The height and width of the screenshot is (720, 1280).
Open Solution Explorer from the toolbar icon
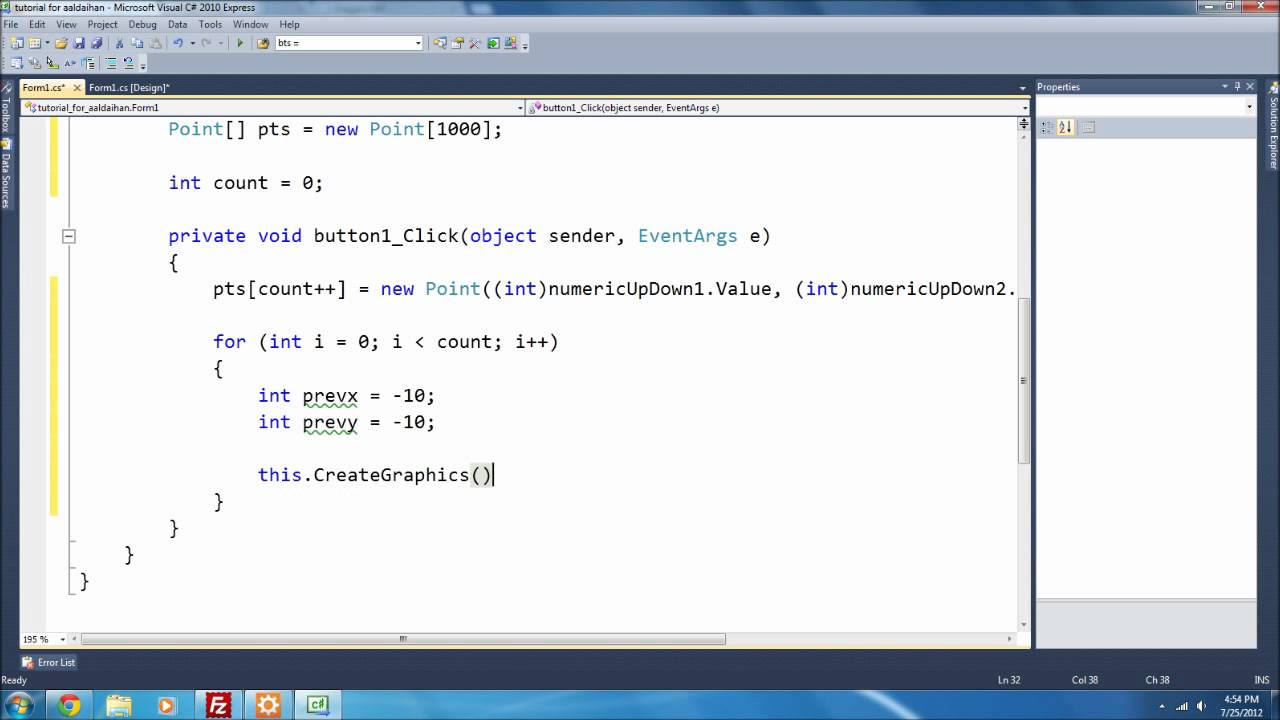[x=440, y=43]
